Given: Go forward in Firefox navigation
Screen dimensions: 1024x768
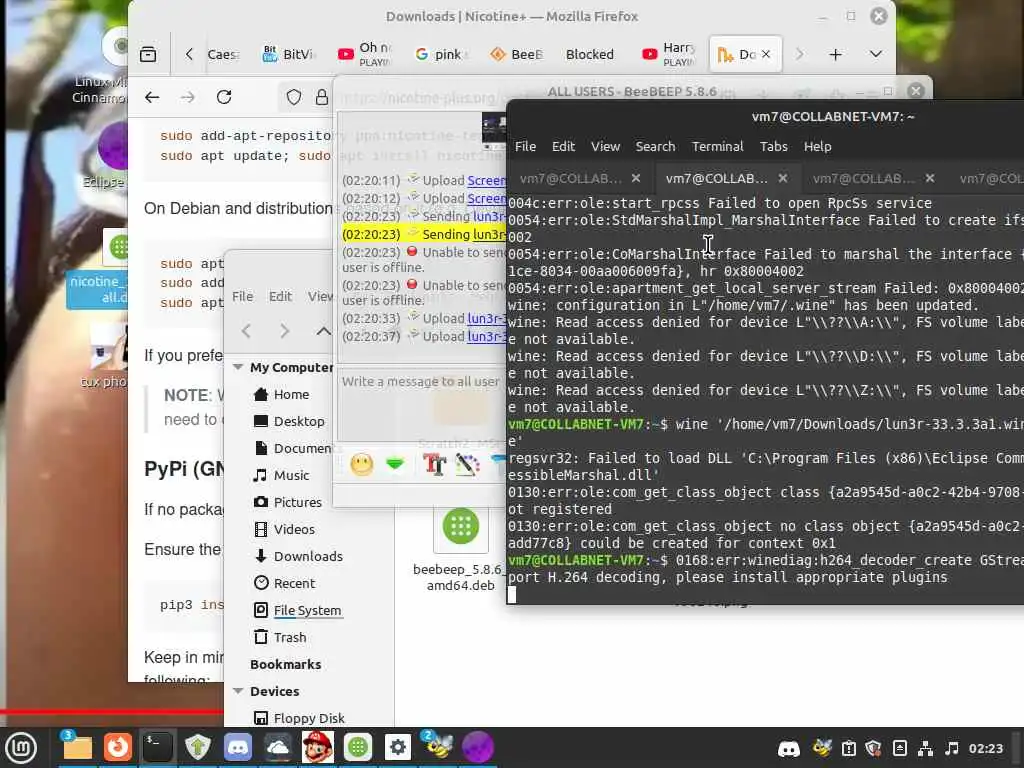Looking at the screenshot, I should coord(188,97).
